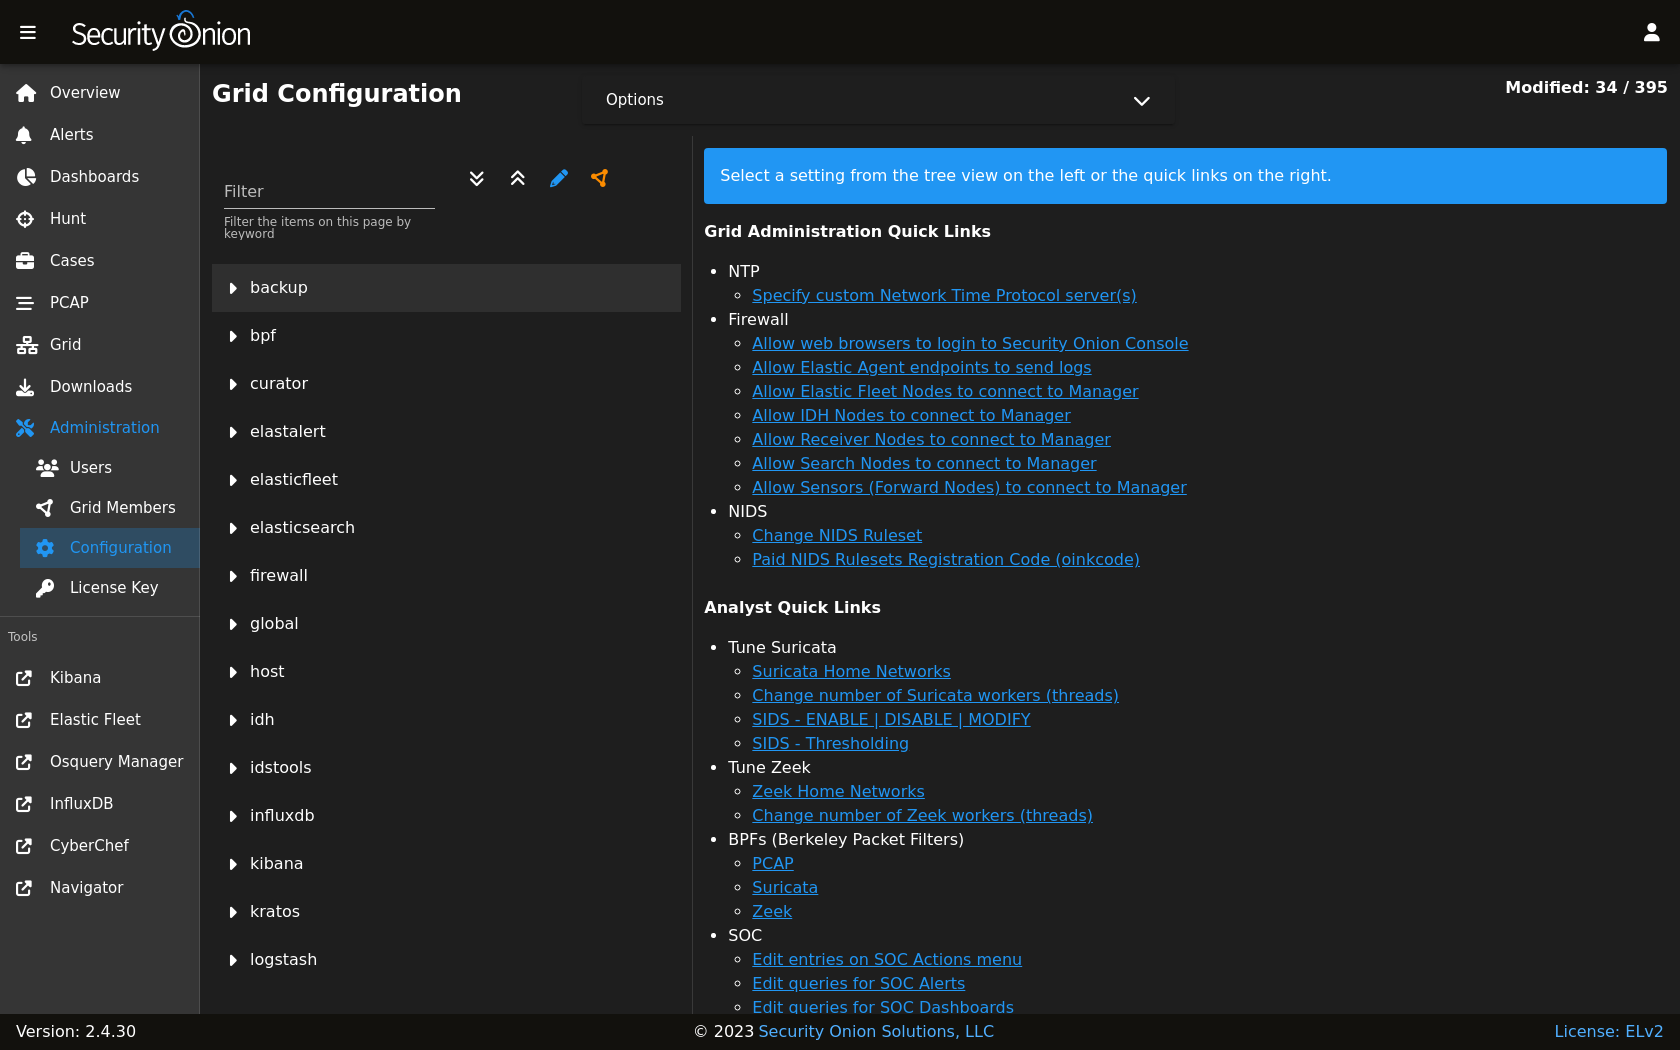The width and height of the screenshot is (1680, 1050).
Task: Open Change NIDS Ruleset link
Action: (x=837, y=536)
